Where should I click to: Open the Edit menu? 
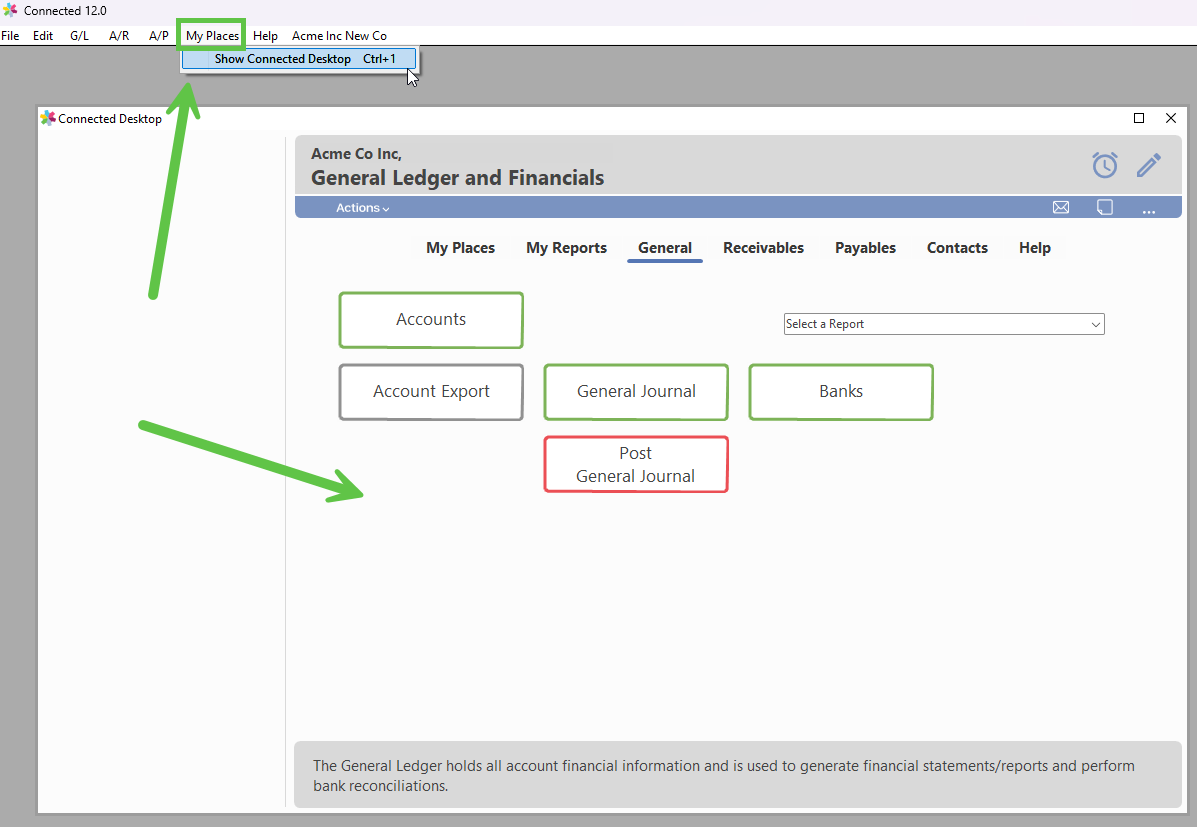tap(43, 36)
